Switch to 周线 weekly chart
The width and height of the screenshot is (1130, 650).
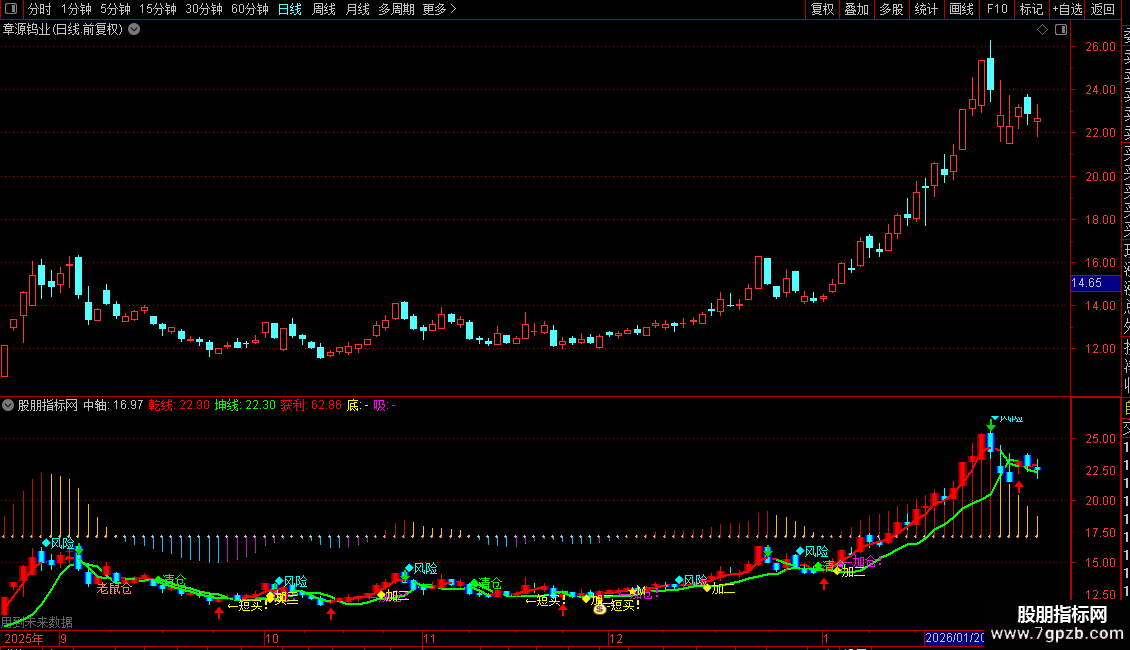coord(324,9)
